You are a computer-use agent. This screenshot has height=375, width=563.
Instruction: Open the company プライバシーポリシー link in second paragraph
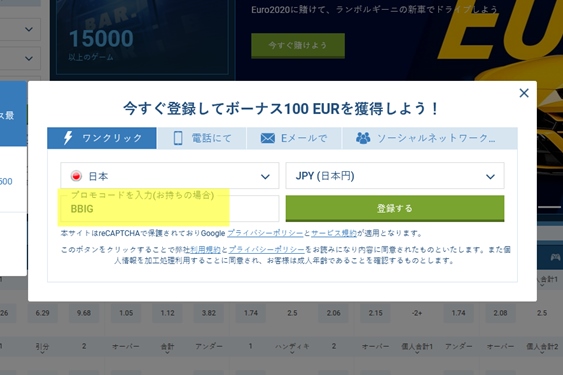point(266,249)
